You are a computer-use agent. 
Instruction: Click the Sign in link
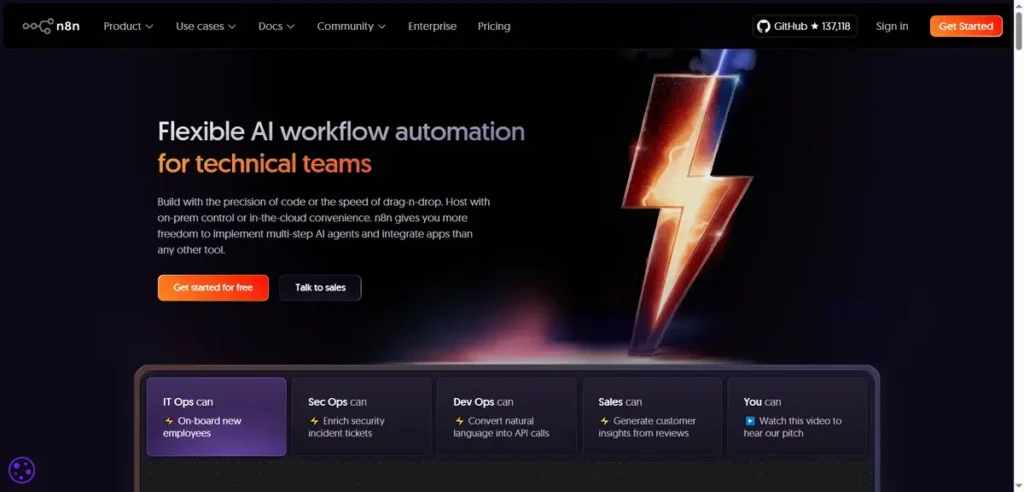coord(892,26)
